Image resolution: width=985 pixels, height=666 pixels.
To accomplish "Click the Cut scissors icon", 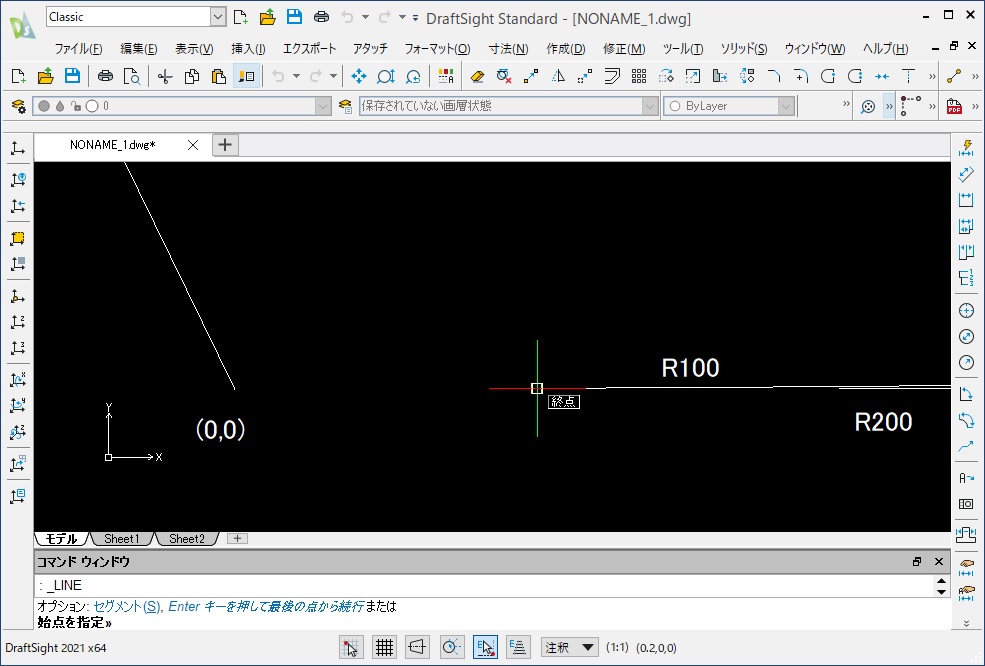I will pos(165,77).
